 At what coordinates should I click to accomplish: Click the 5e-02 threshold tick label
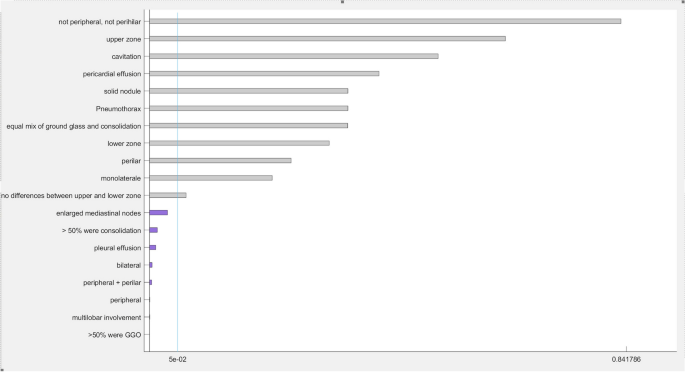(177, 359)
